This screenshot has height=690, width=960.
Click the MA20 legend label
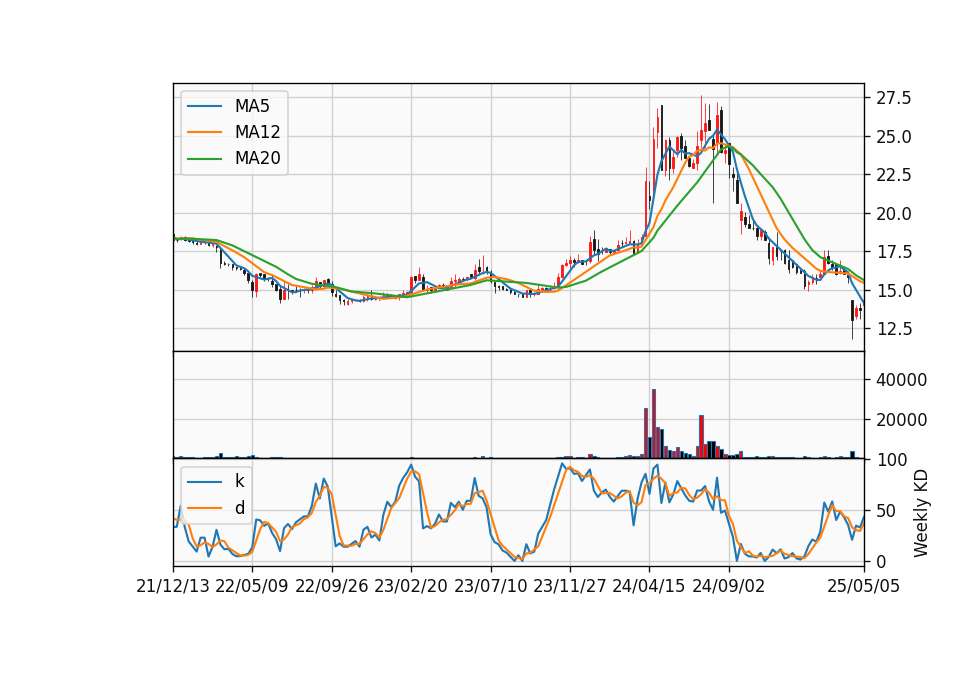pos(257,158)
